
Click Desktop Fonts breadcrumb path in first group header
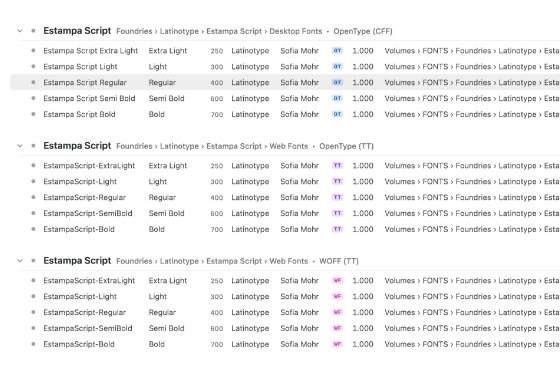(x=219, y=31)
